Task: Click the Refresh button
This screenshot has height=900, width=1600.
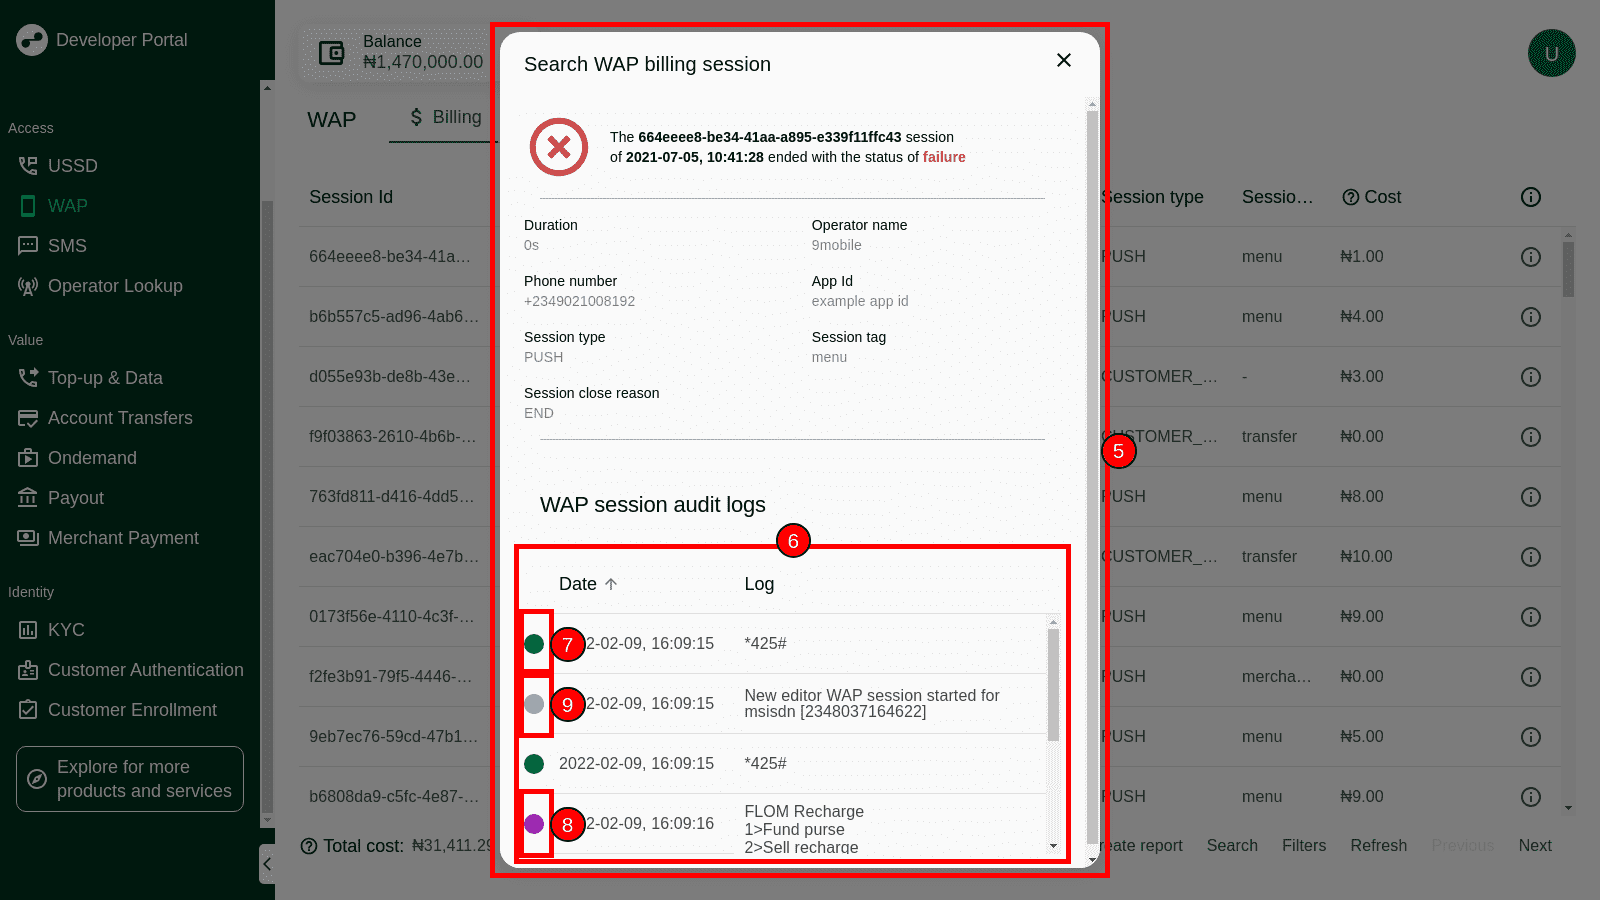Action: (x=1378, y=846)
